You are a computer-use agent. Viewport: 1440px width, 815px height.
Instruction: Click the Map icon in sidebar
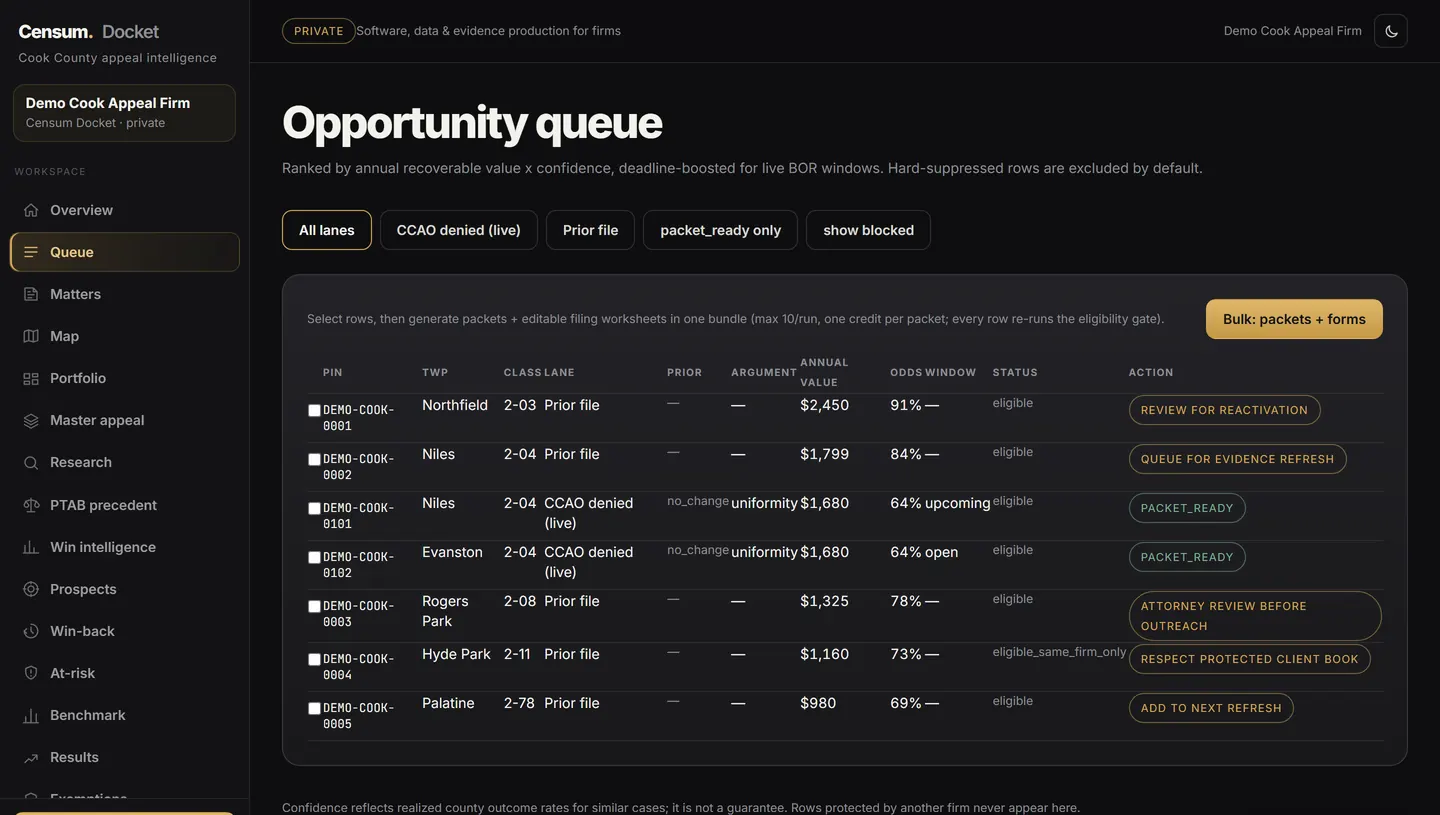[31, 336]
